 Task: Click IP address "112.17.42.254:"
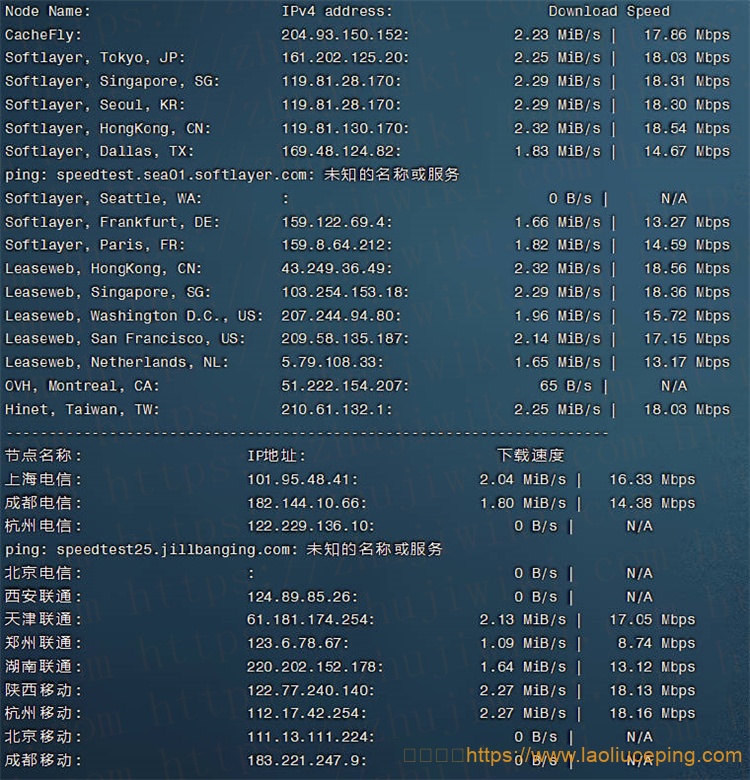306,713
